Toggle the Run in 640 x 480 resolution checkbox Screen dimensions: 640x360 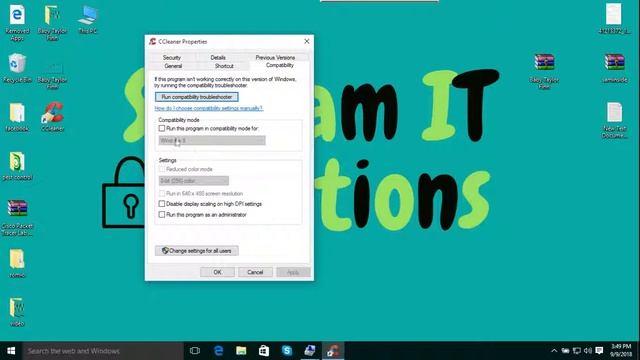click(162, 193)
